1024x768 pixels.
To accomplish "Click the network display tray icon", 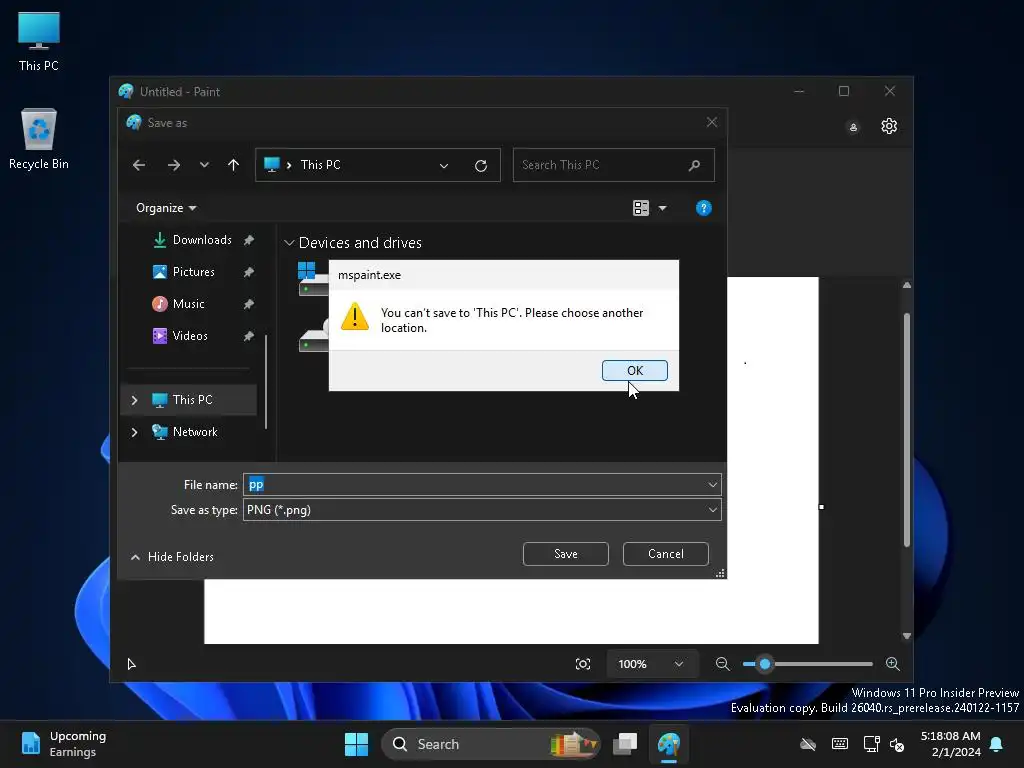I will click(871, 744).
